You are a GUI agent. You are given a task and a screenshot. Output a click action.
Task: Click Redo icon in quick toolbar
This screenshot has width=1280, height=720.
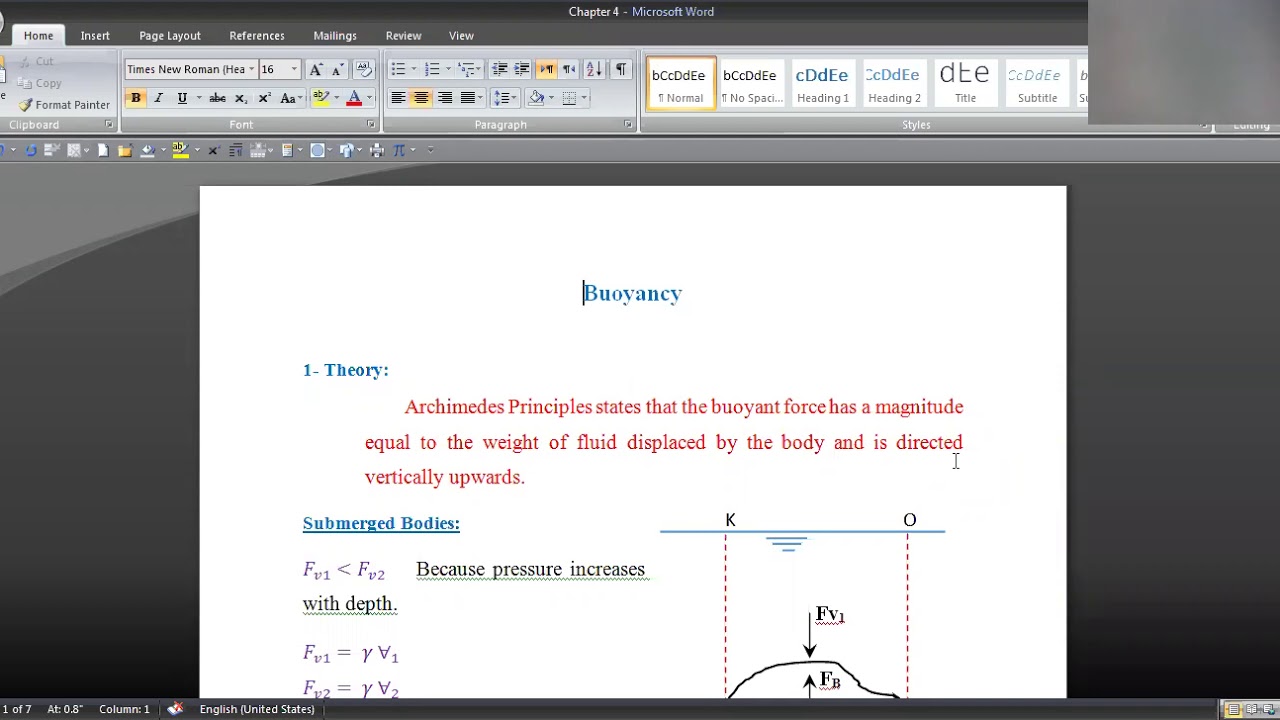pyautogui.click(x=31, y=150)
